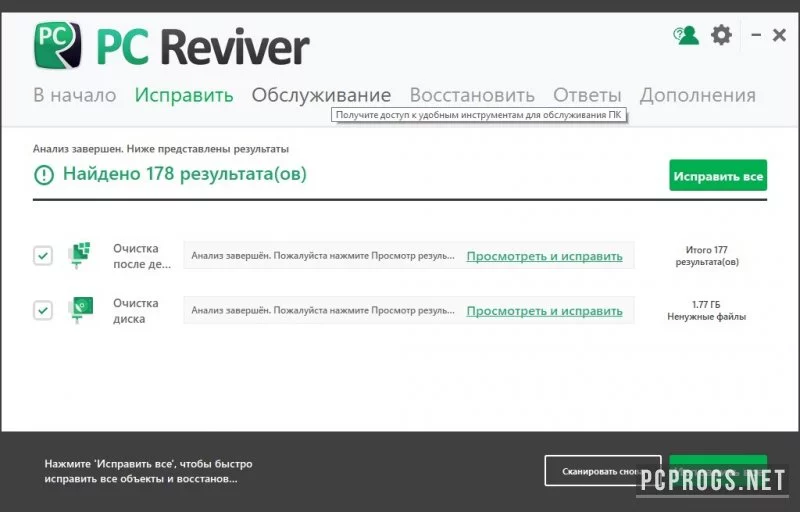Click the PC Reviver title text
This screenshot has height=512, width=800.
click(x=203, y=47)
